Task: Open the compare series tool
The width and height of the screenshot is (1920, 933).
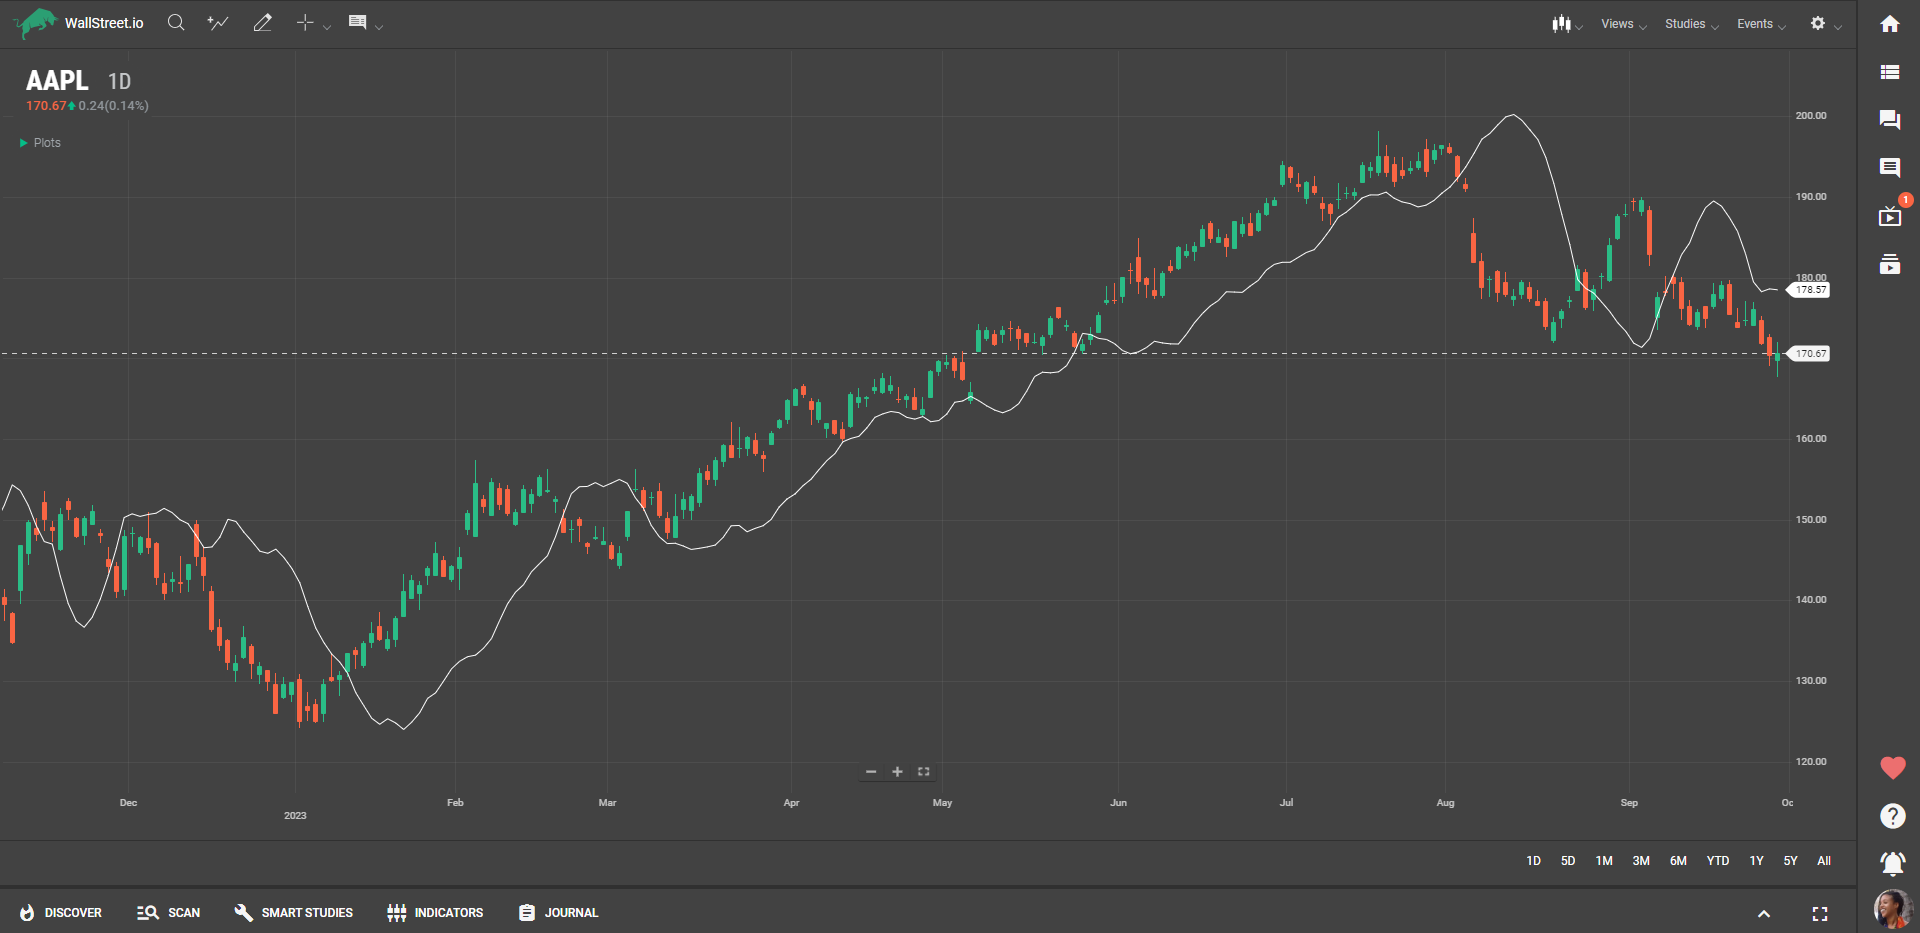Action: coord(218,22)
